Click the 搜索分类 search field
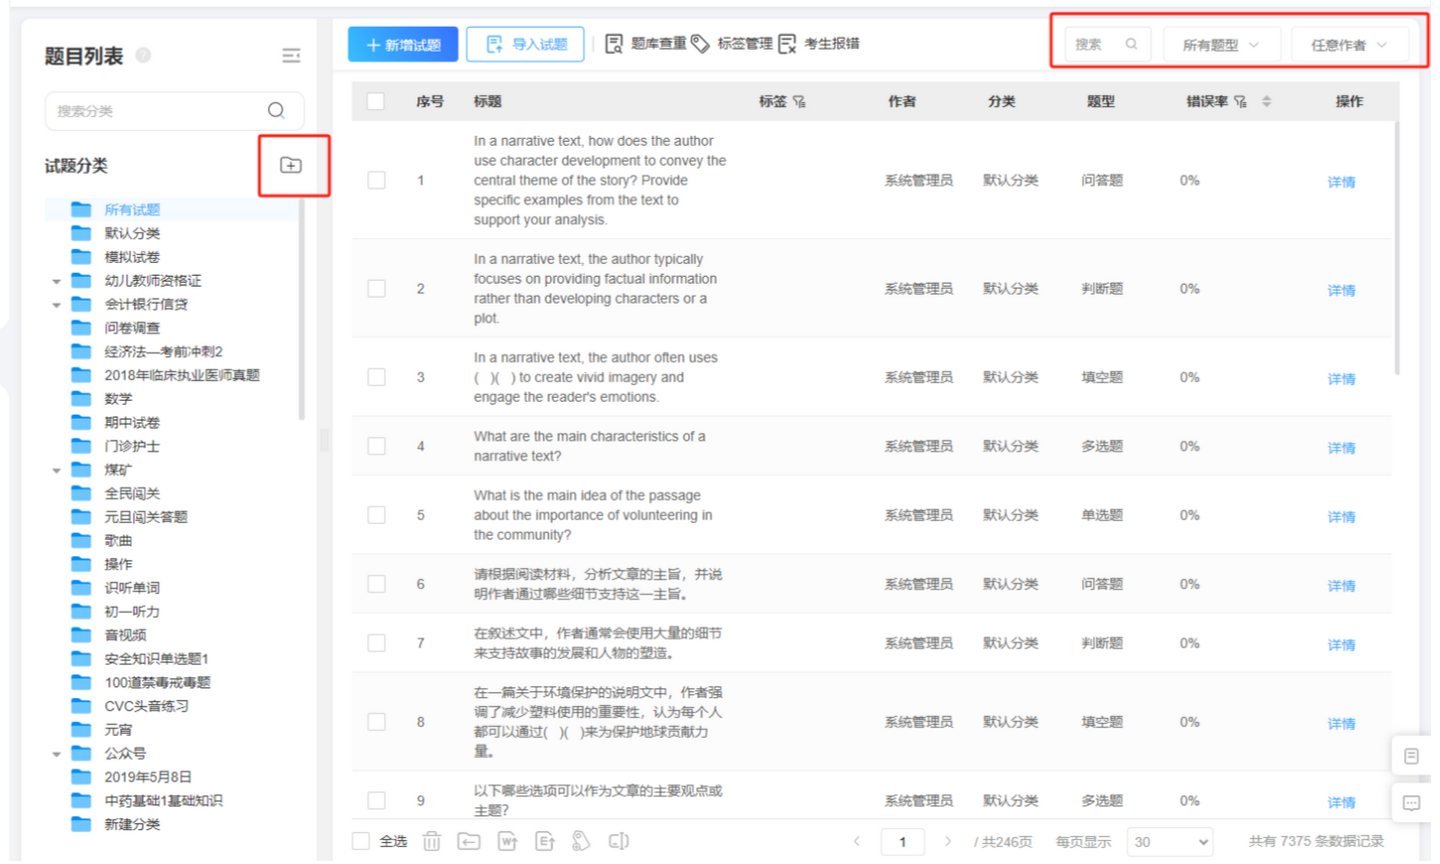The image size is (1440, 864). coord(174,111)
